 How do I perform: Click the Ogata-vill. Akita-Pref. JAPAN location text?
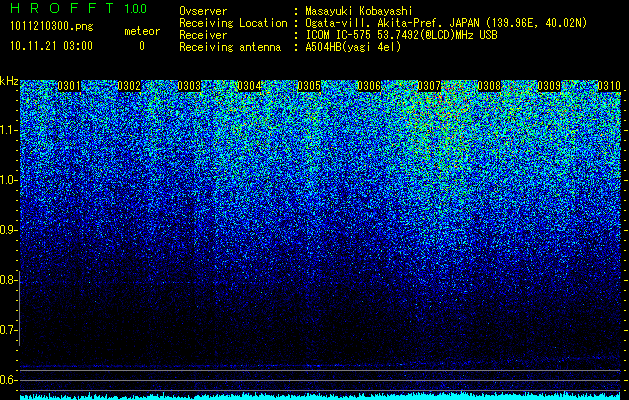pyautogui.click(x=446, y=23)
